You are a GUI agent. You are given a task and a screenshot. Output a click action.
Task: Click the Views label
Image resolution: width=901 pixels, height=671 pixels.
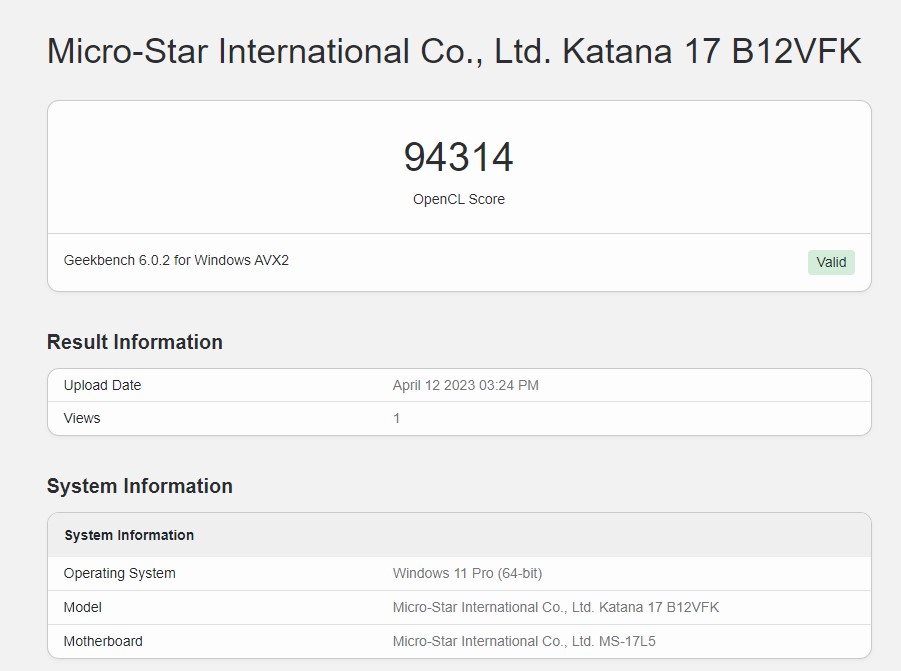(x=82, y=418)
